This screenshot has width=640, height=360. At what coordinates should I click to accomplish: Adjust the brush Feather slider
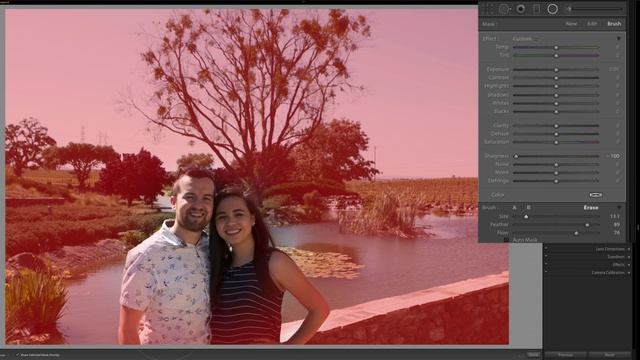tap(556, 224)
